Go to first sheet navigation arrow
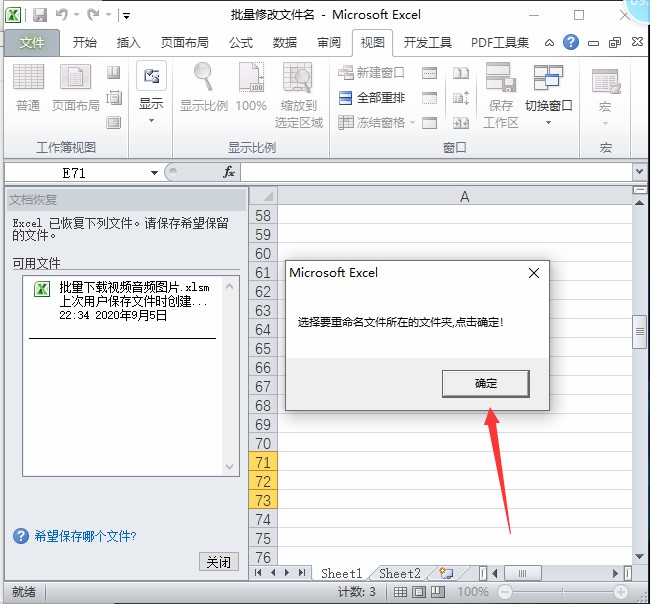Viewport: 650px width, 604px height. tap(258, 572)
